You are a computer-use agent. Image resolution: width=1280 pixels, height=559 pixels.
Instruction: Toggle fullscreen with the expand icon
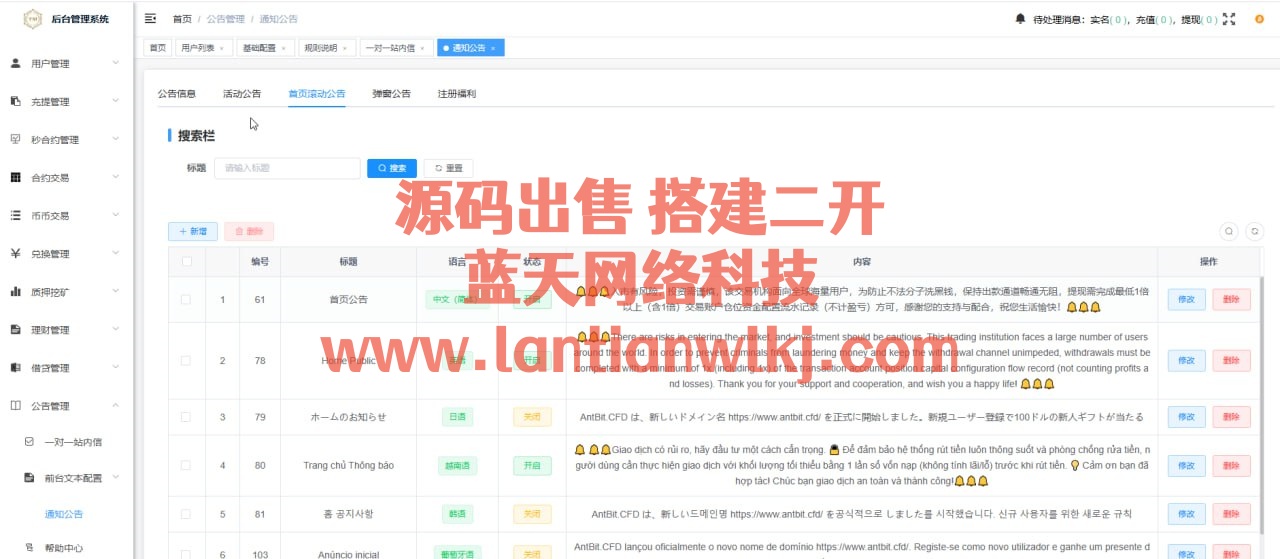point(1229,19)
